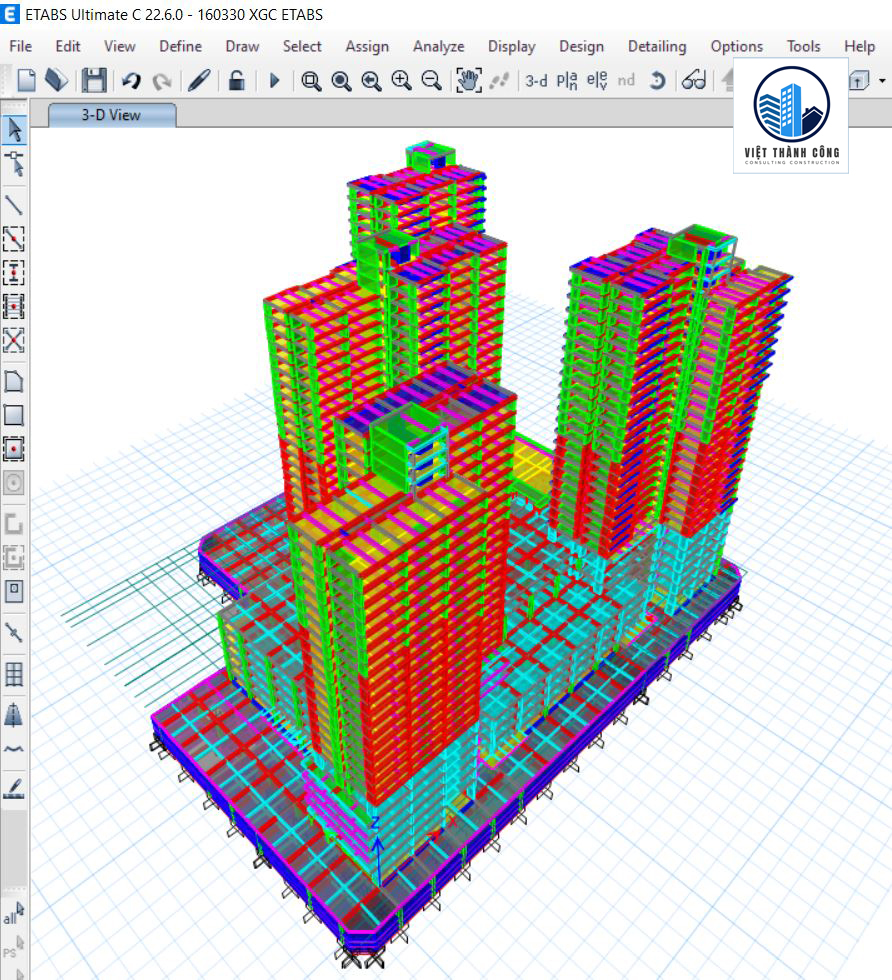The height and width of the screenshot is (980, 892).
Task: Click the New Model icon
Action: point(26,81)
